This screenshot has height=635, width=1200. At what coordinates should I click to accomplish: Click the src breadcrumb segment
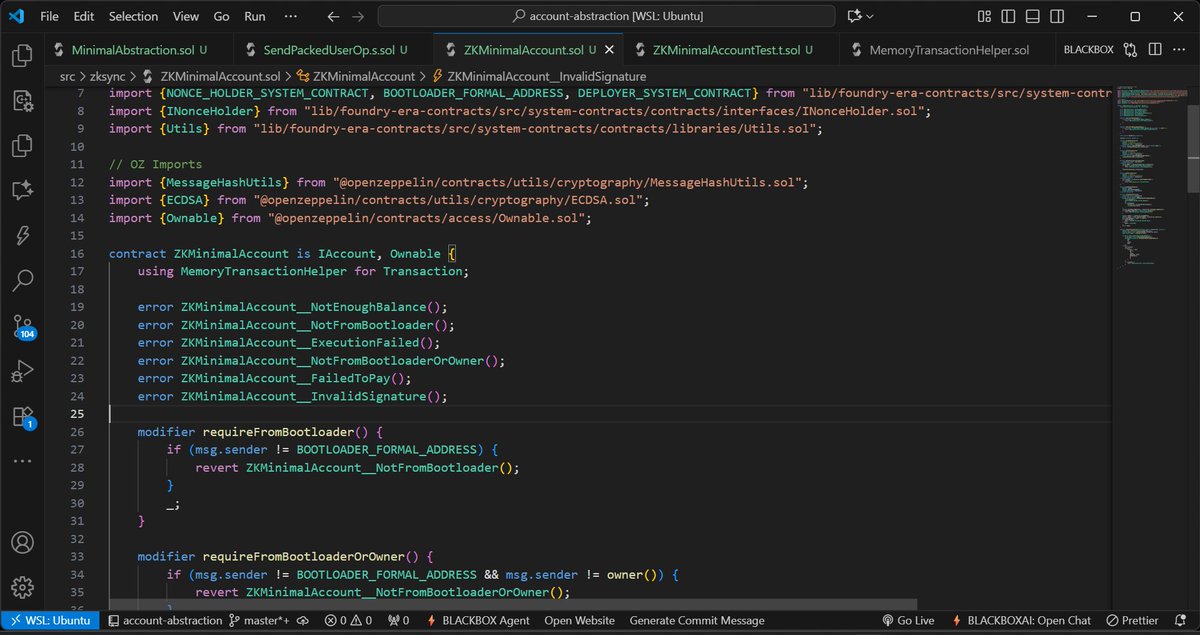click(68, 76)
